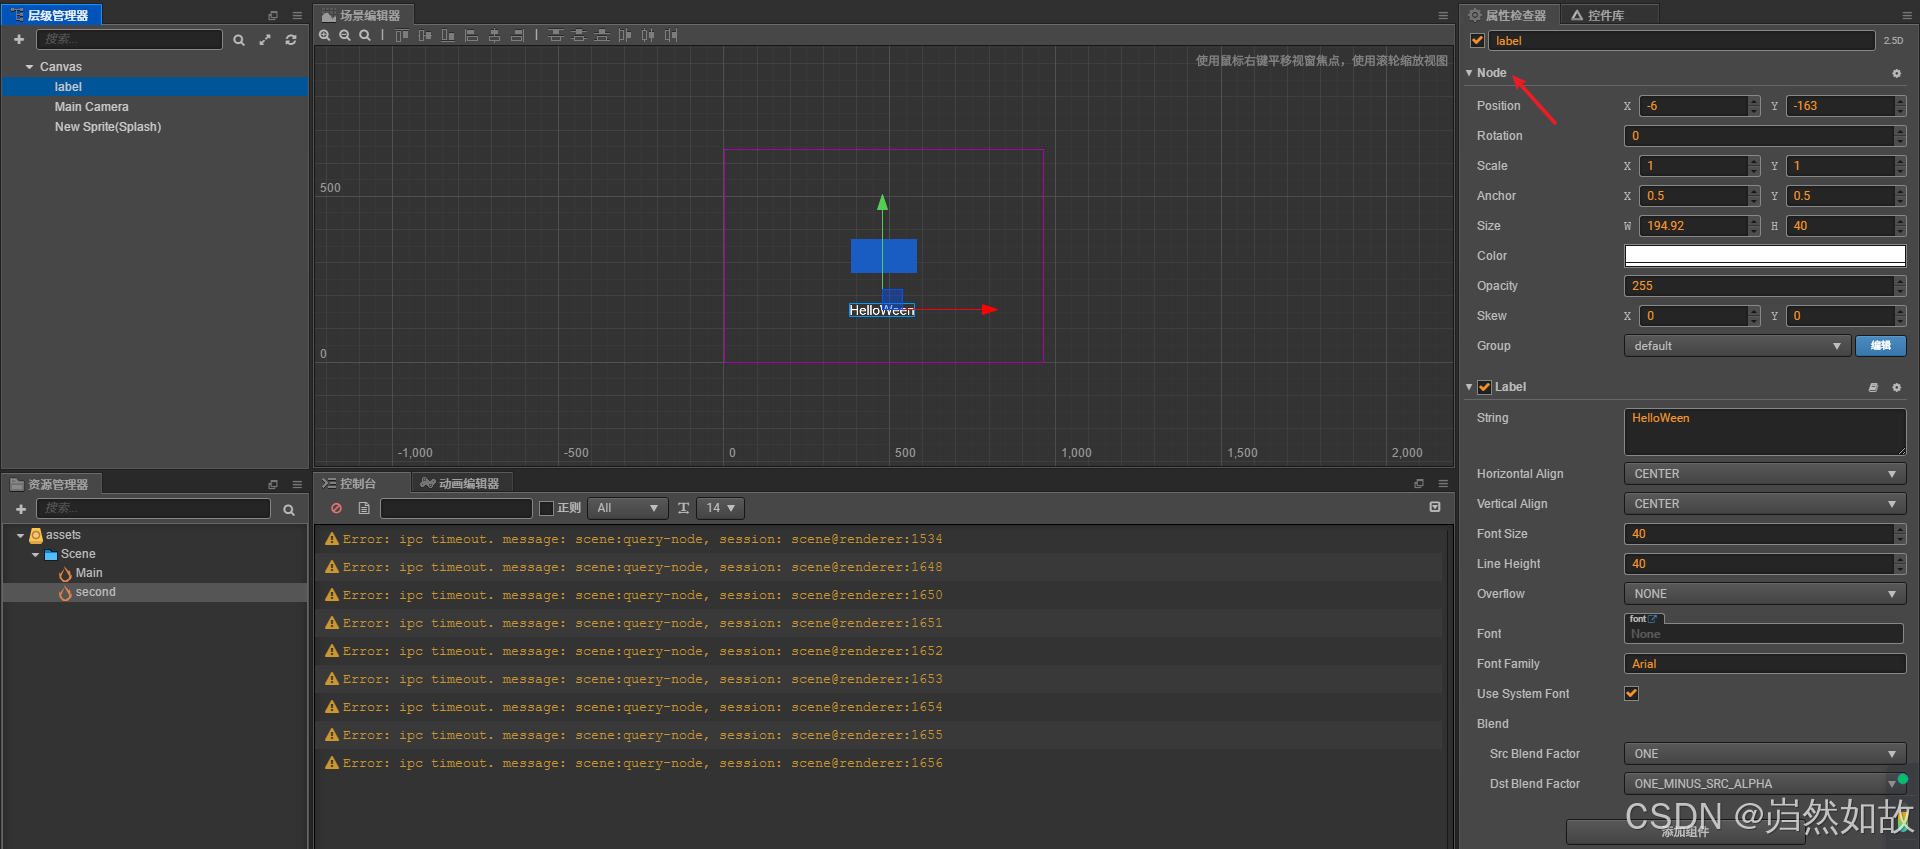Click the Font Size value field
1920x849 pixels.
(x=1759, y=534)
